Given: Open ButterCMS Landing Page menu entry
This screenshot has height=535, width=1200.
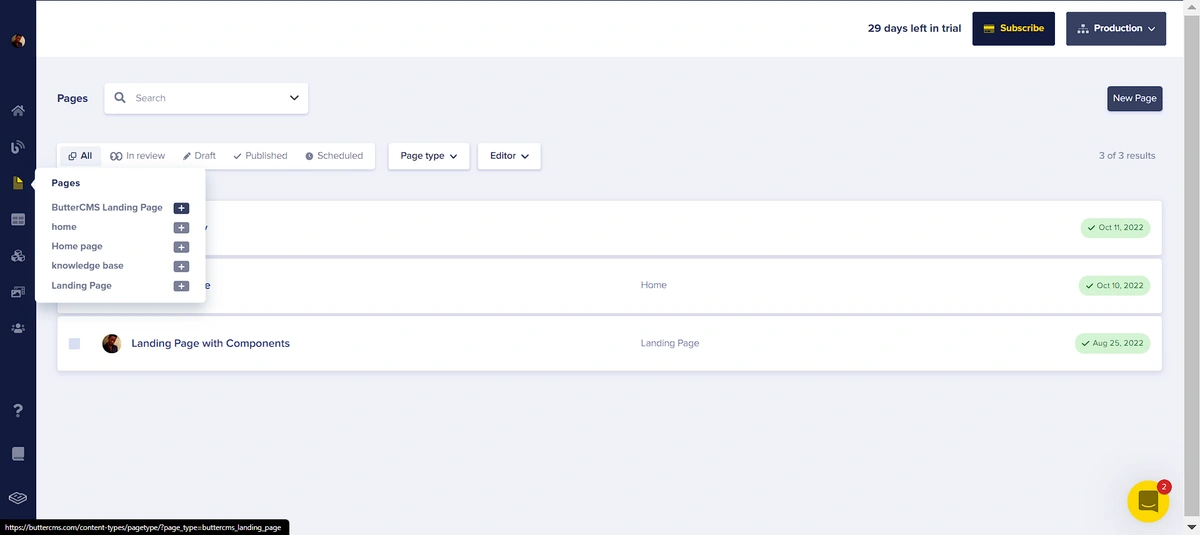Looking at the screenshot, I should click(x=107, y=208).
